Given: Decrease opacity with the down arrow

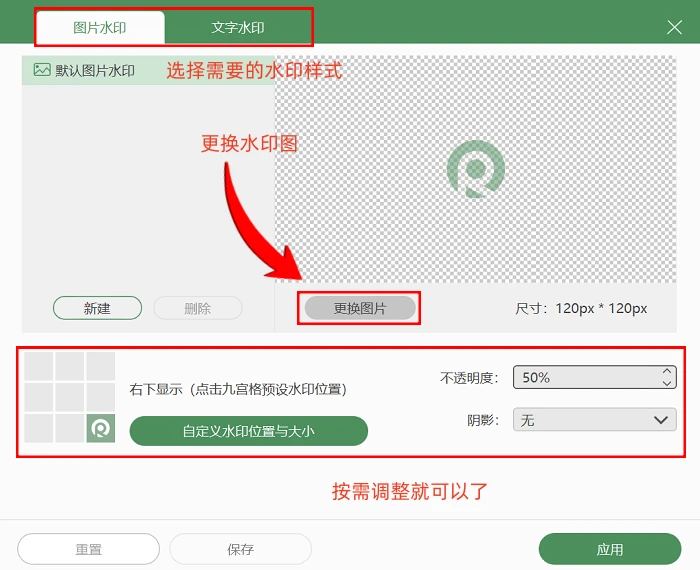Looking at the screenshot, I should click(667, 383).
